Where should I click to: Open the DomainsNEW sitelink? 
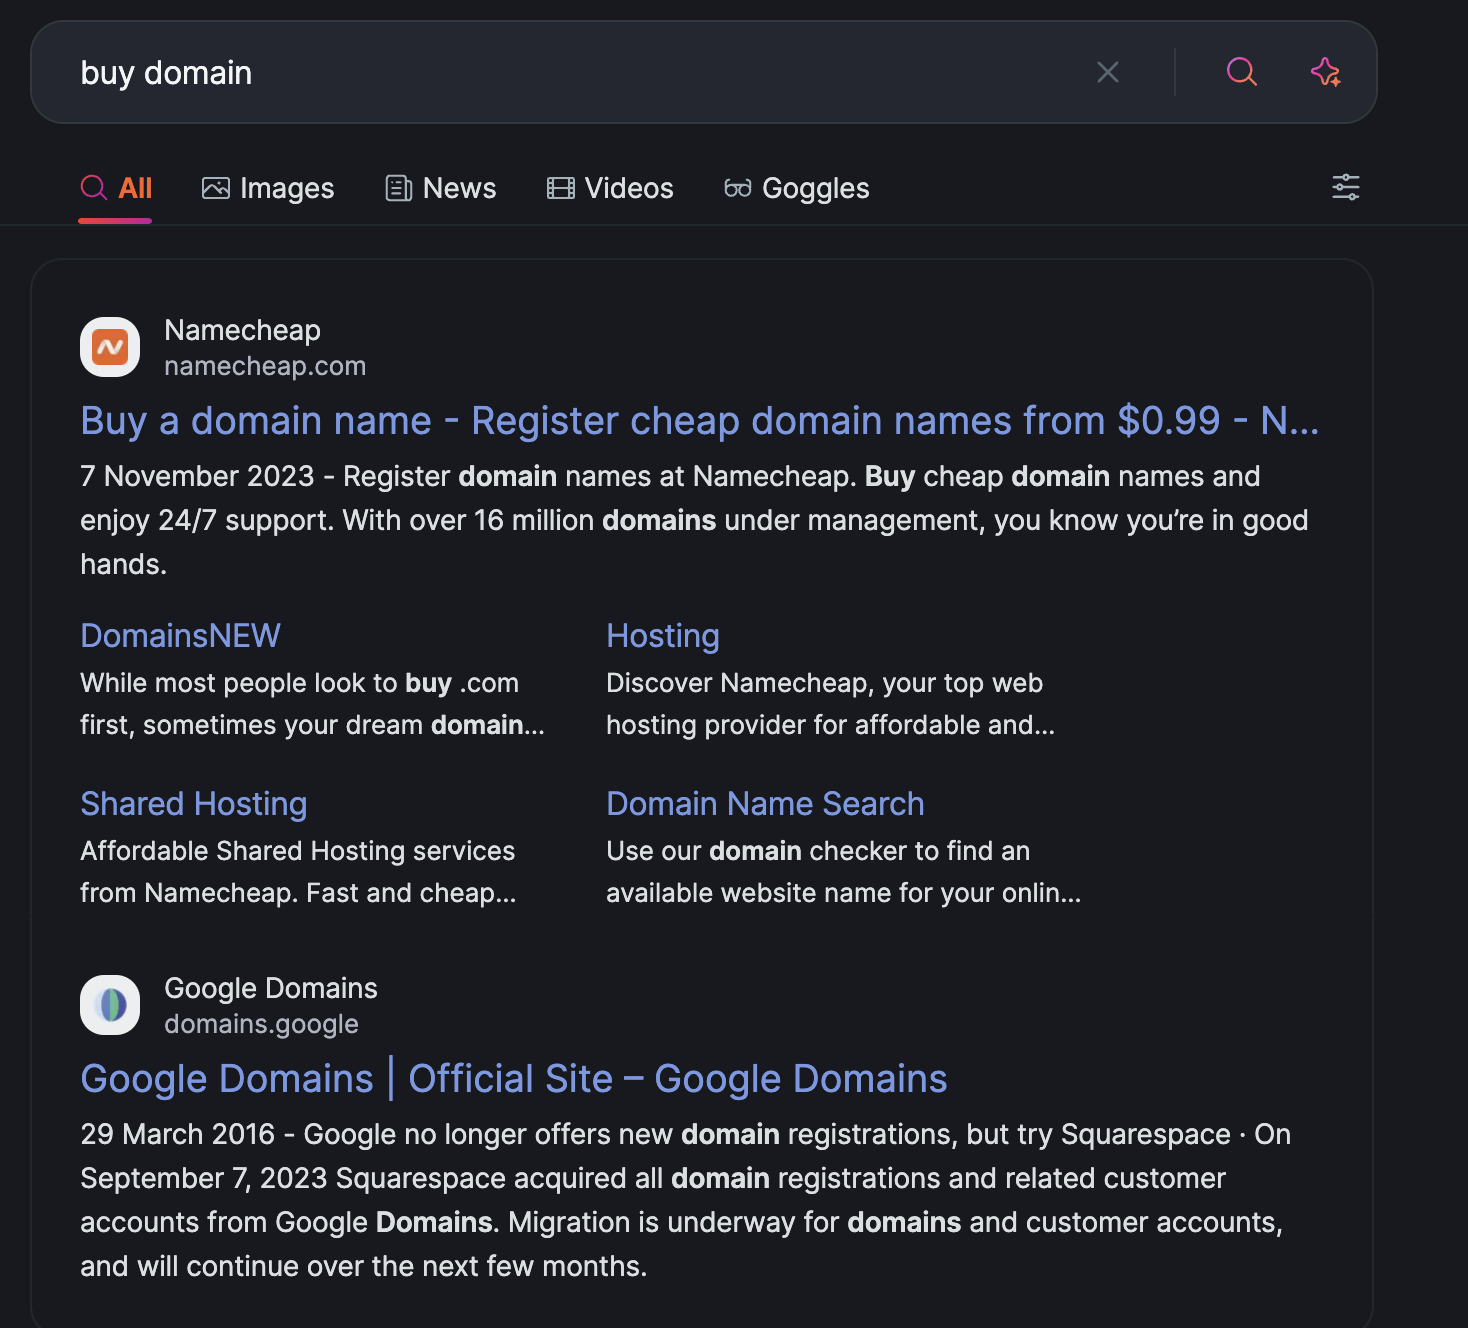coord(180,636)
